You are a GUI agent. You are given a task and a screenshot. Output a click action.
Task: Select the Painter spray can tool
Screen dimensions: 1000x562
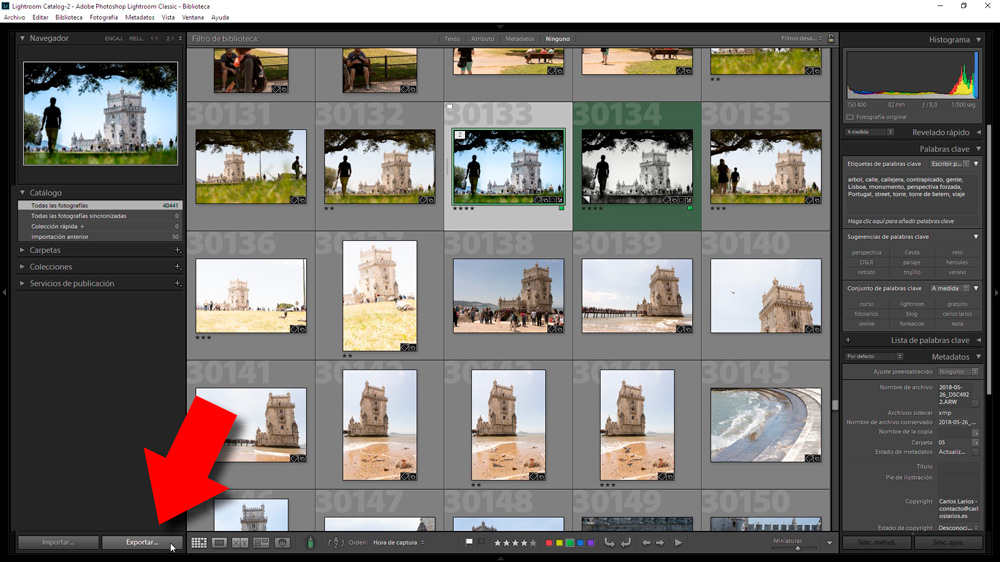[x=311, y=543]
